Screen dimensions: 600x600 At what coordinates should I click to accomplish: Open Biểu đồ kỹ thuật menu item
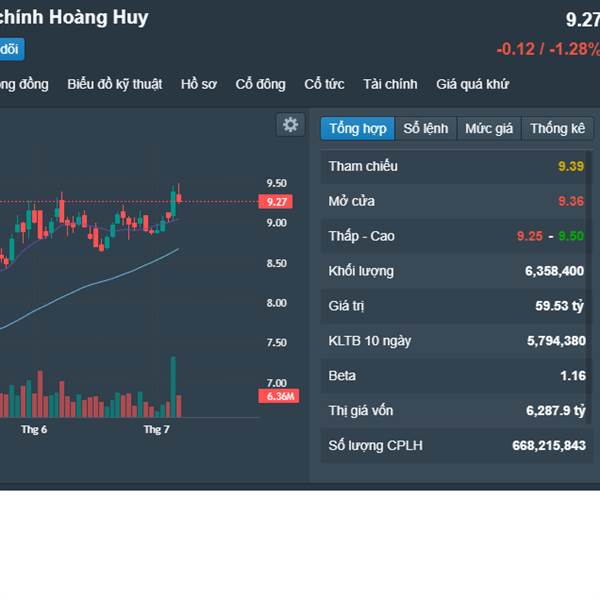pos(114,84)
